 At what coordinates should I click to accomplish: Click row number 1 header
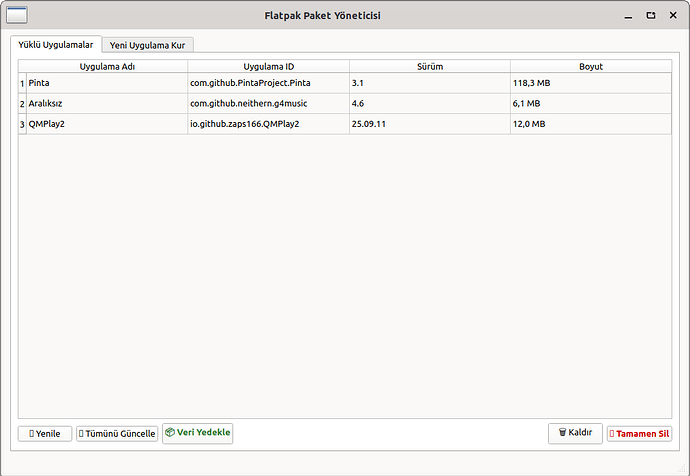pos(22,83)
